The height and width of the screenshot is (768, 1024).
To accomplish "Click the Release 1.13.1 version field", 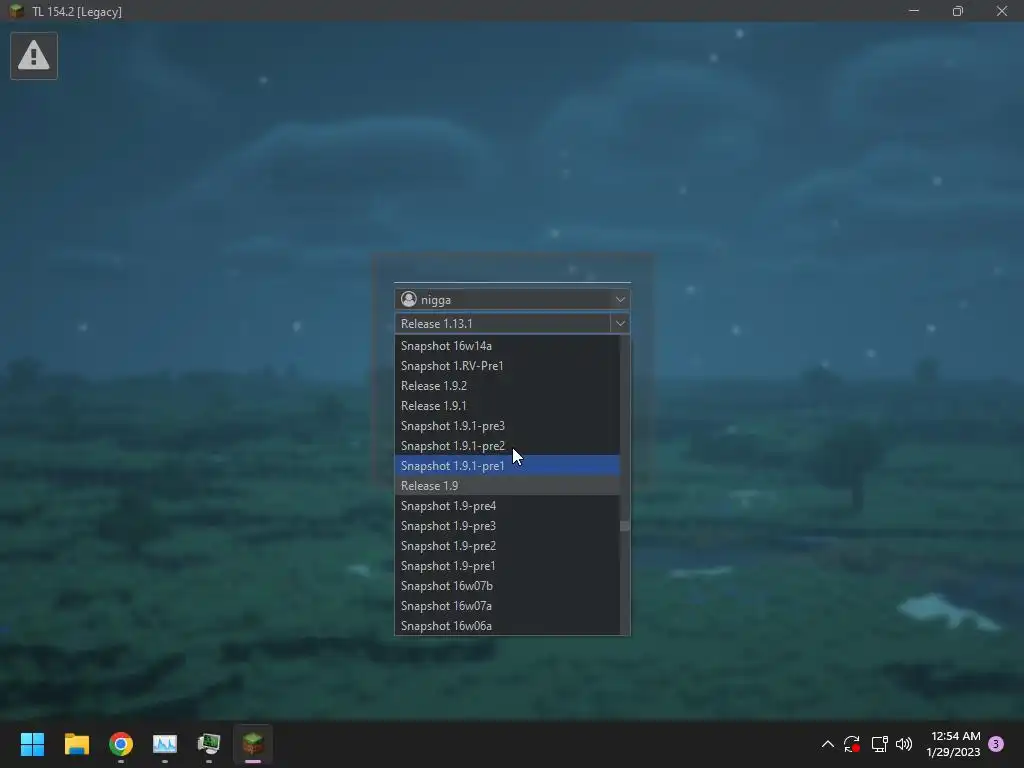I will (x=503, y=323).
